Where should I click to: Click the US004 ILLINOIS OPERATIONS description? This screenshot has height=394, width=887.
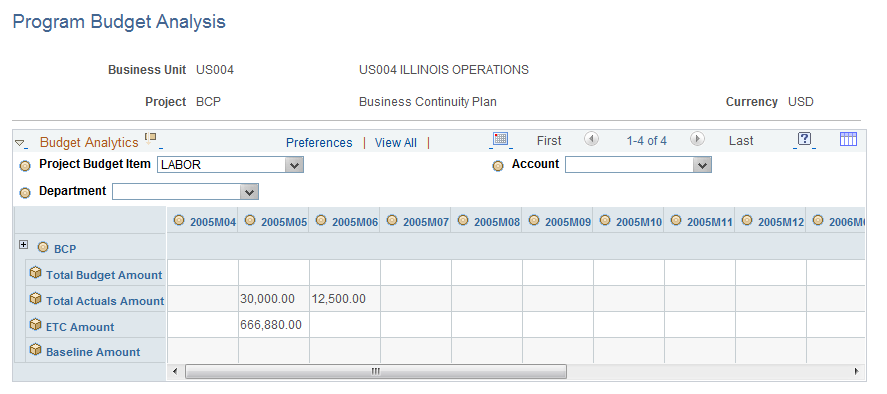[444, 70]
